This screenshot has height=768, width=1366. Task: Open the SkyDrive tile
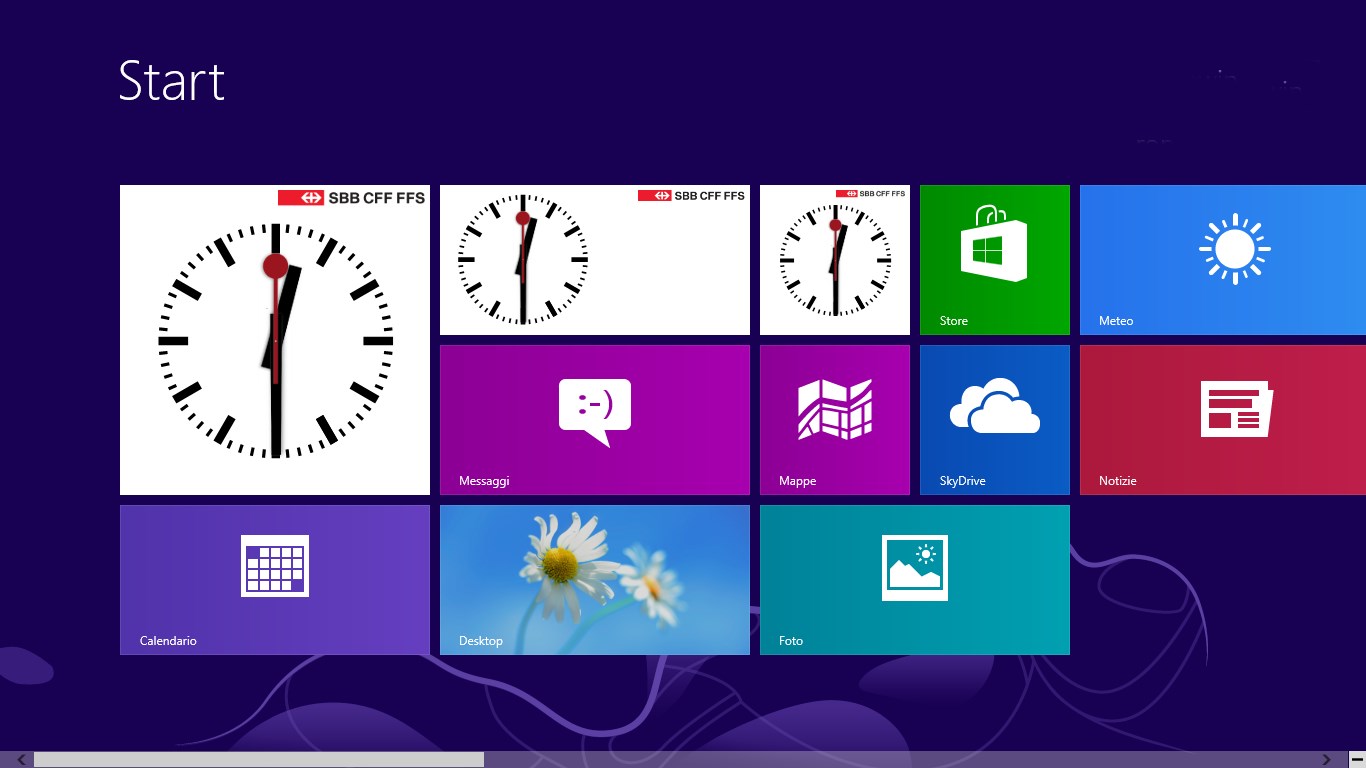tap(995, 420)
